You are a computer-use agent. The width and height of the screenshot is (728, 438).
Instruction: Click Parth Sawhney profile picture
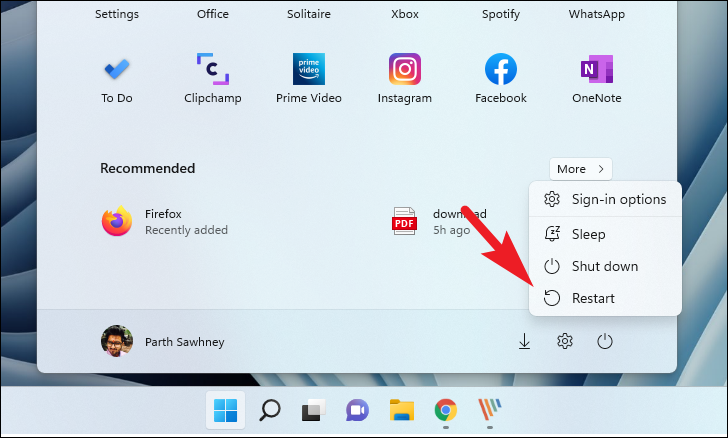coord(117,341)
